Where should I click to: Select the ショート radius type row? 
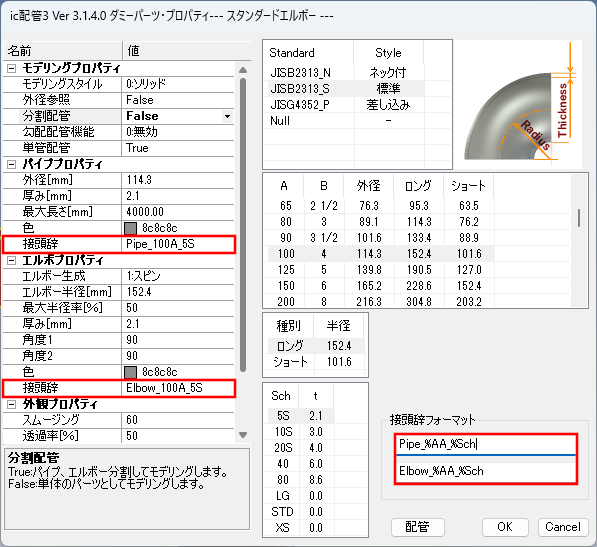(316, 362)
